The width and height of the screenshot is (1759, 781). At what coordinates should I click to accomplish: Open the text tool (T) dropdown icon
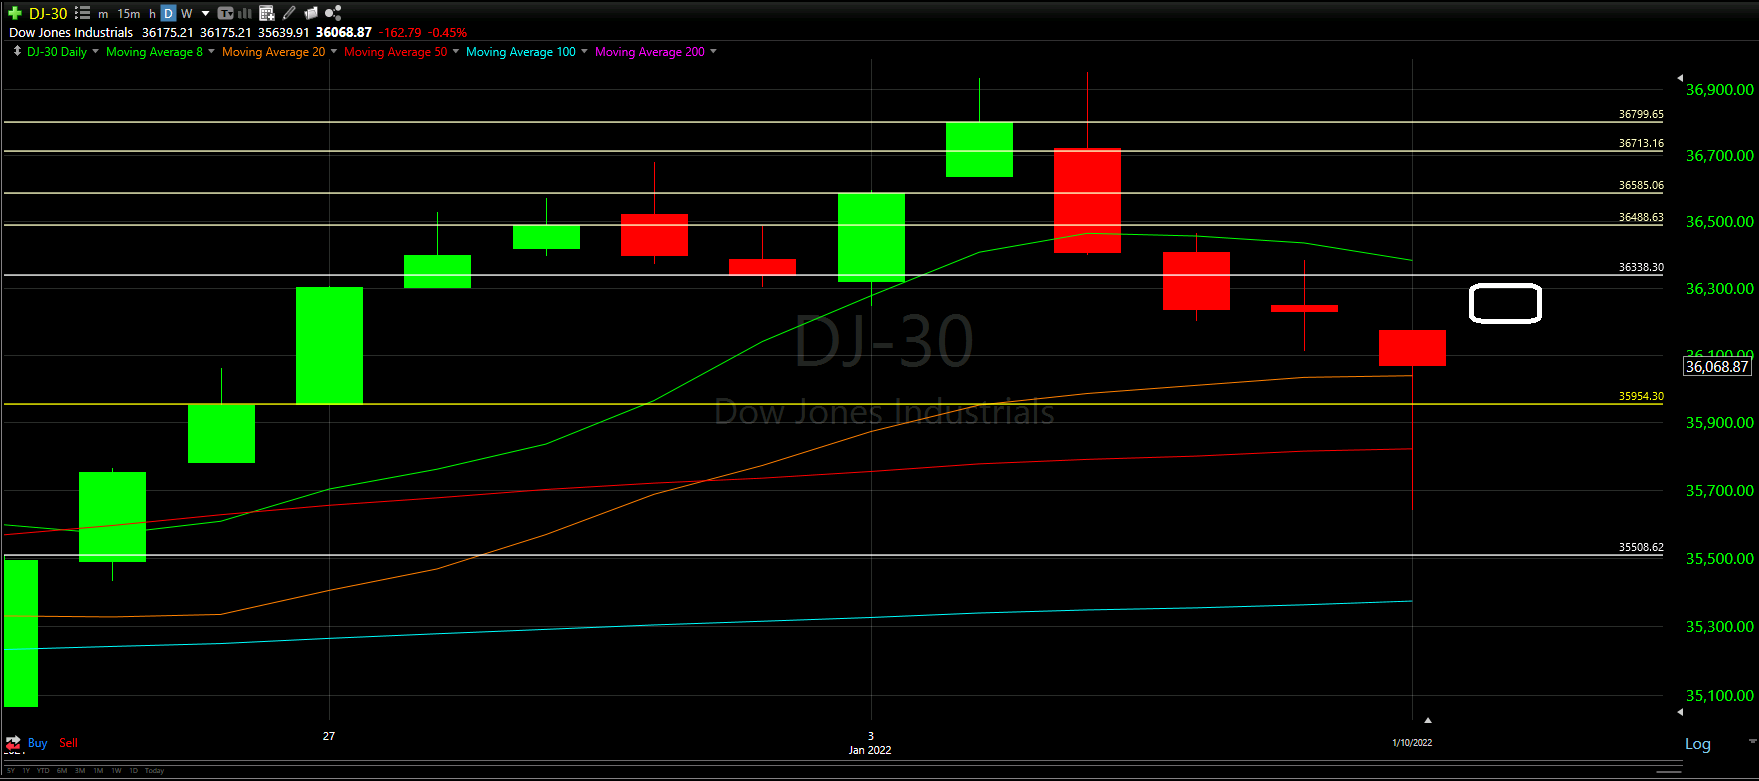[x=225, y=13]
